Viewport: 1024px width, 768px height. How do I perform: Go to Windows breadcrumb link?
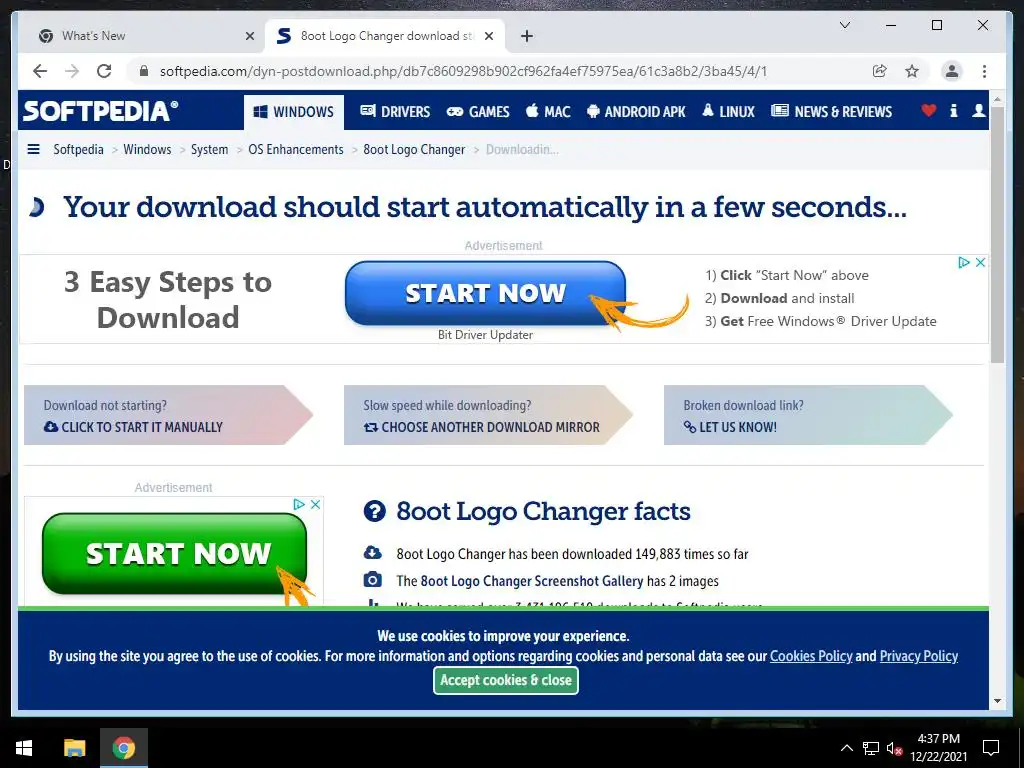[147, 150]
